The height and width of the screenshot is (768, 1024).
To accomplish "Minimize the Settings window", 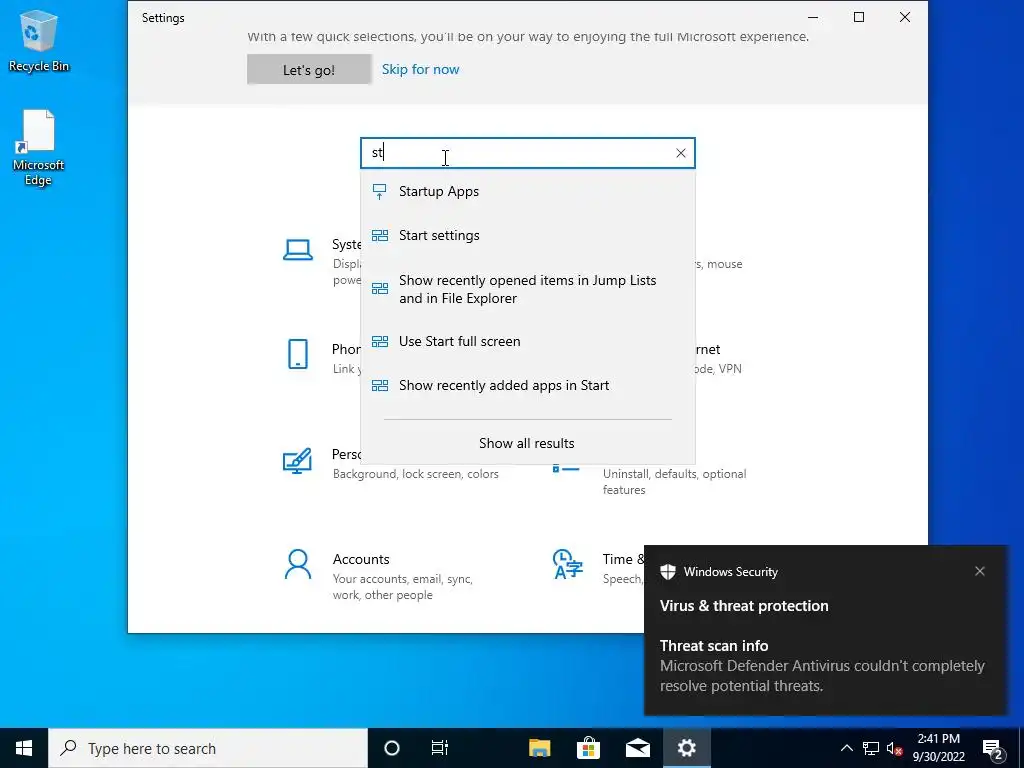I will coord(813,18).
